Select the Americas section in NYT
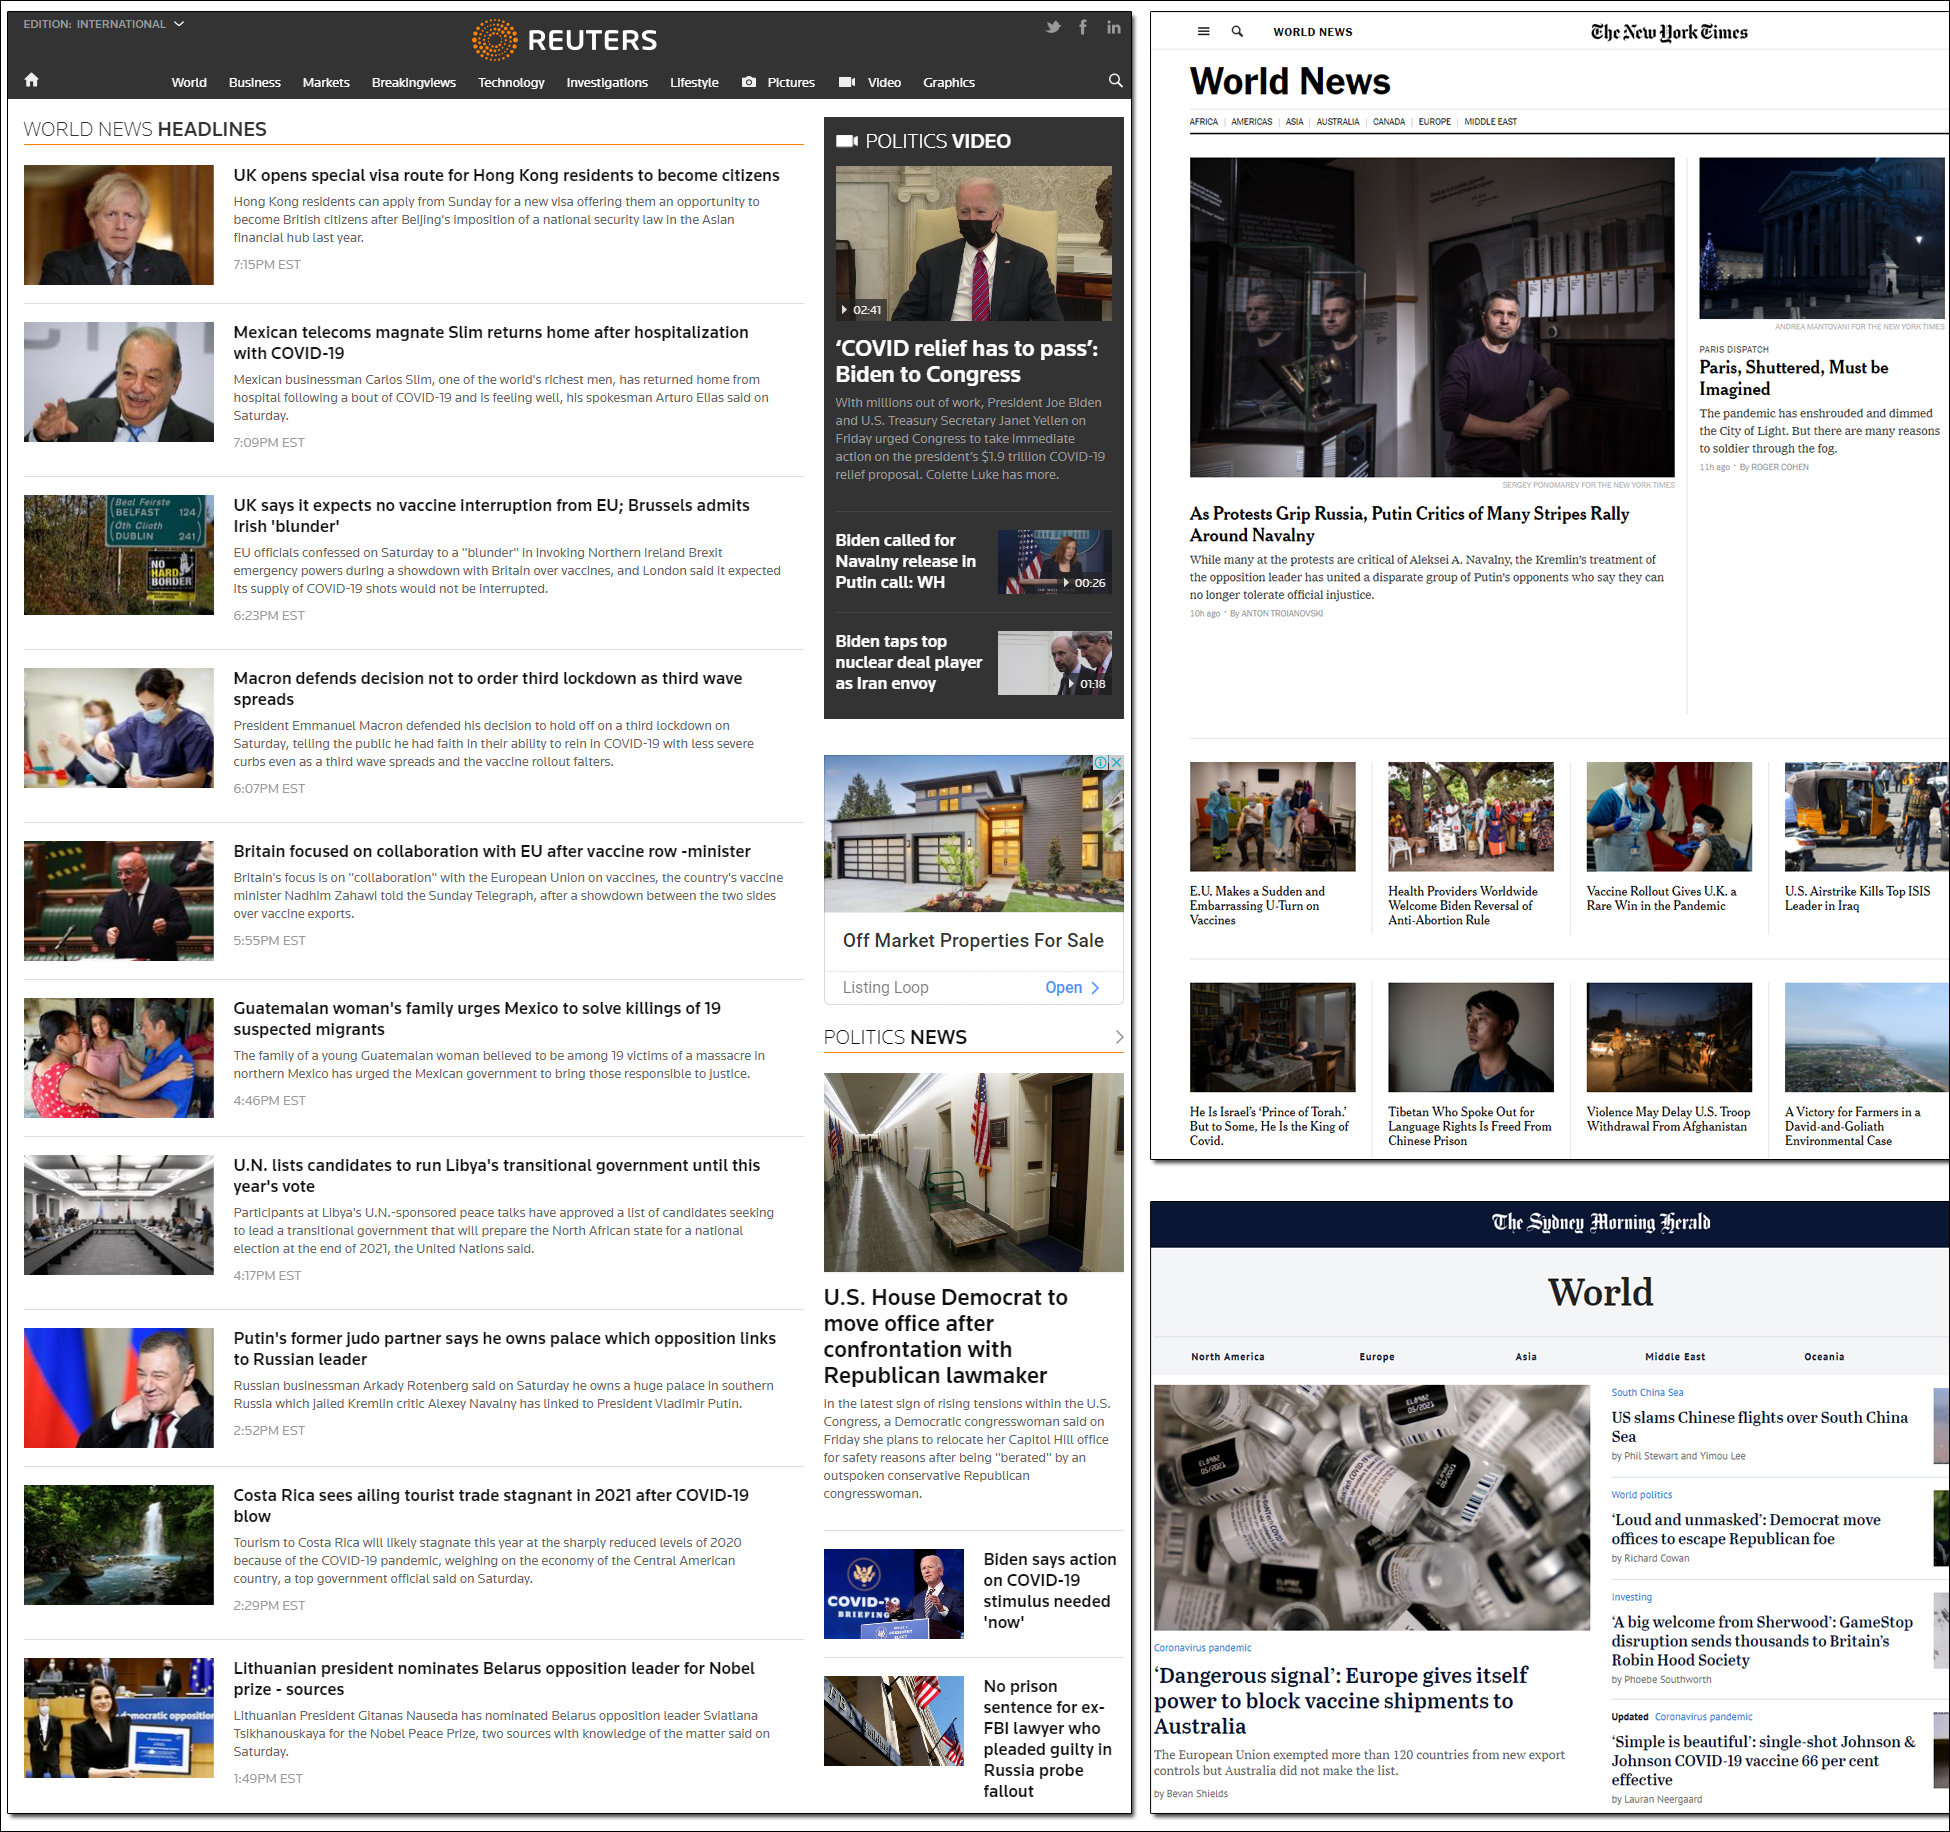 (x=1251, y=122)
